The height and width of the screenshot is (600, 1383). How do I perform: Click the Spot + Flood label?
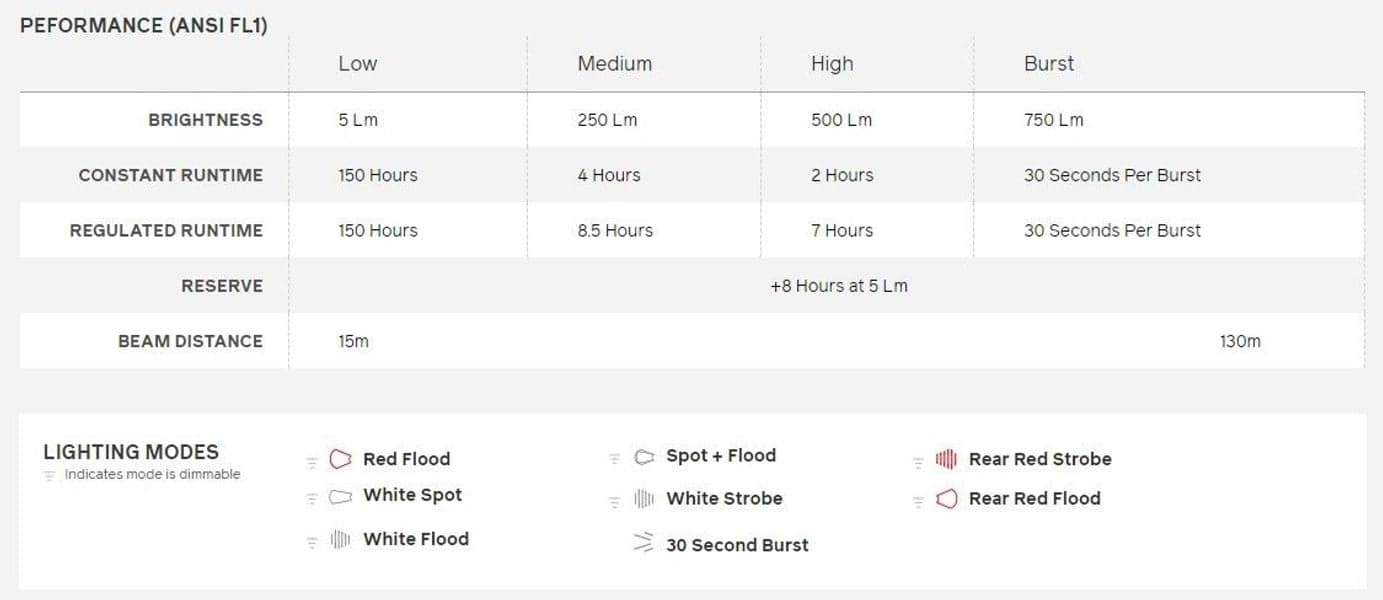point(720,456)
